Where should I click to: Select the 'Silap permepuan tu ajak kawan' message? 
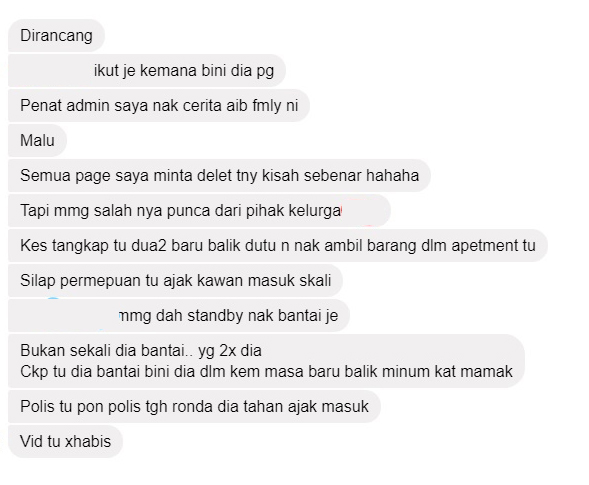(x=175, y=280)
